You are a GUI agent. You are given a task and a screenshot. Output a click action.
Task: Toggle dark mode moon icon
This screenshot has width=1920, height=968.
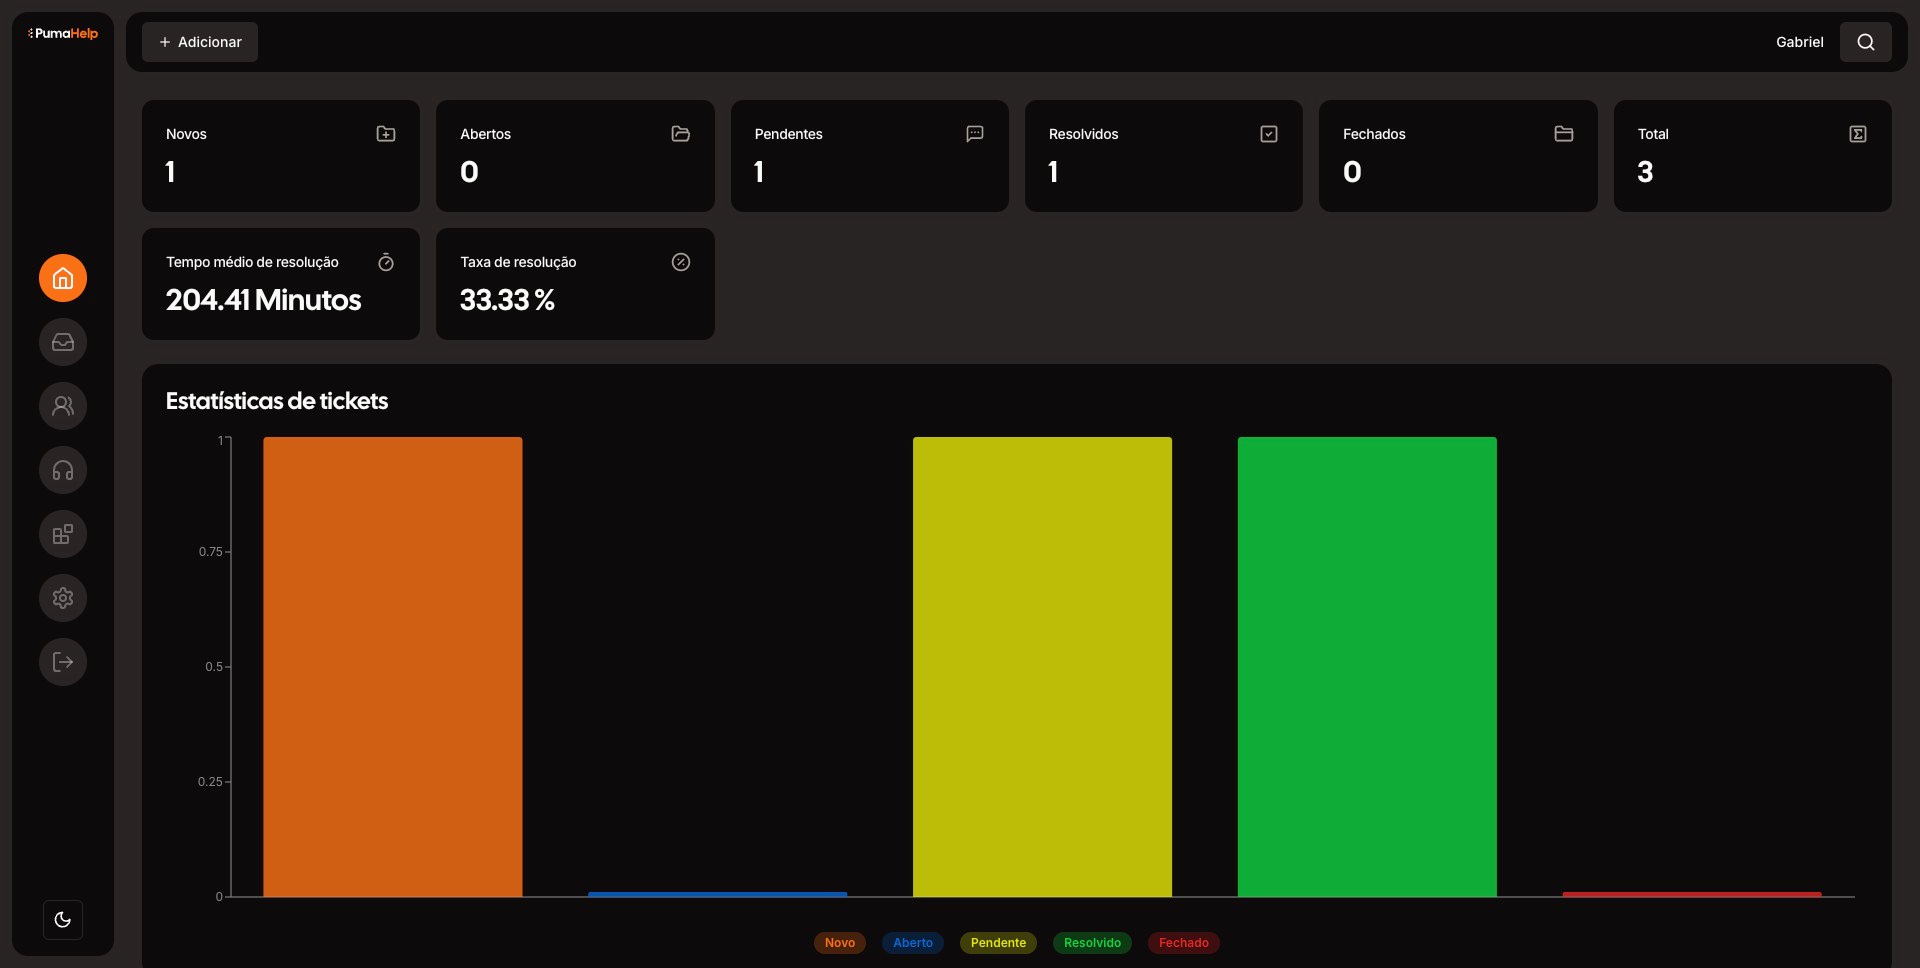63,920
